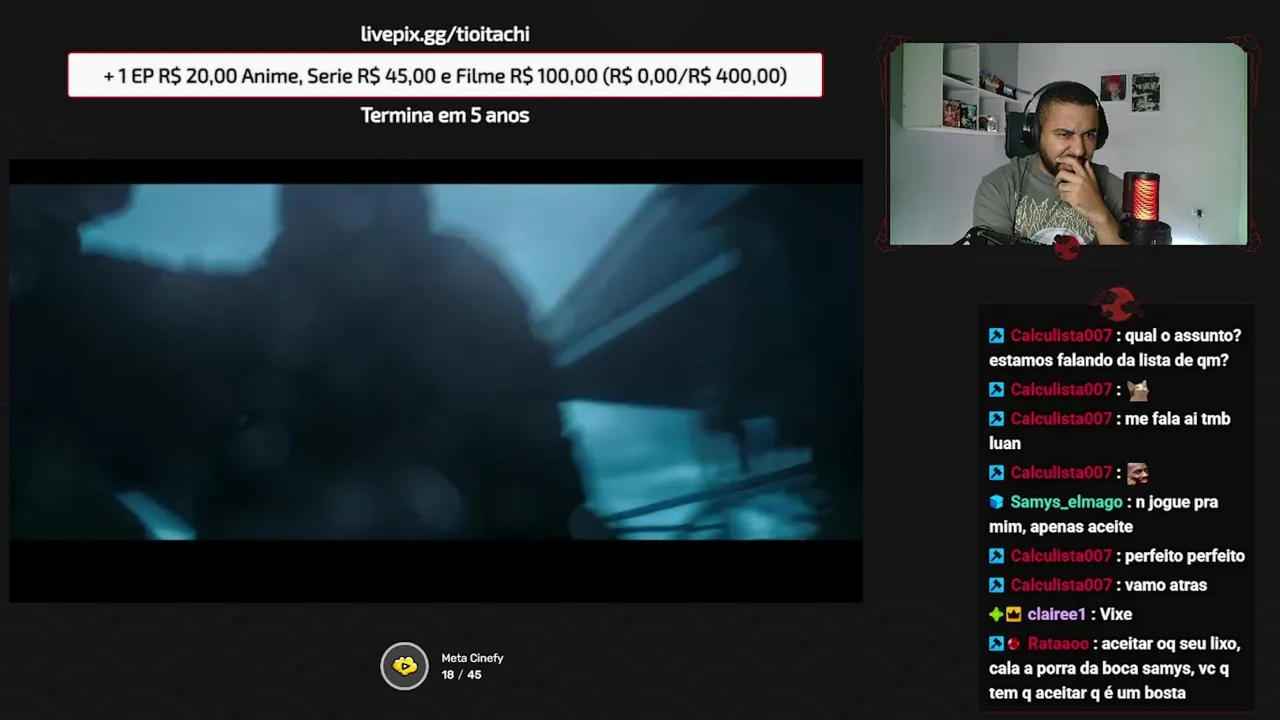The height and width of the screenshot is (720, 1280).
Task: Click the cat emote in Calculista007's message
Action: tap(1137, 390)
